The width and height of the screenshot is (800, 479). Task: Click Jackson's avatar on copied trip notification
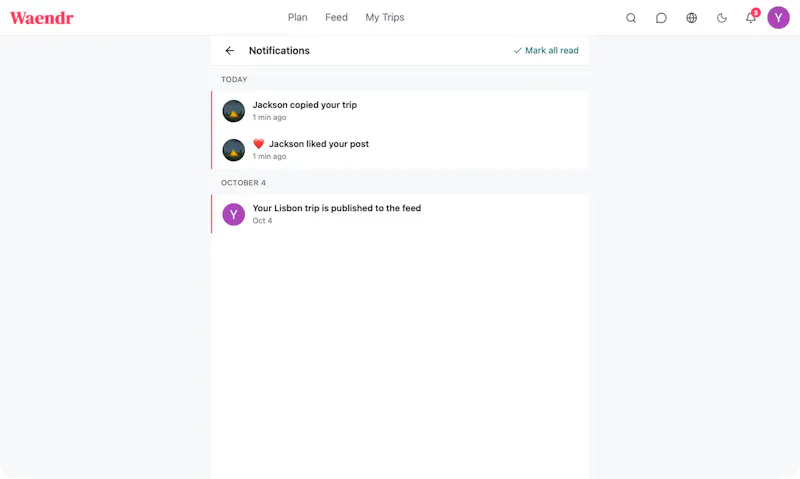(x=234, y=111)
